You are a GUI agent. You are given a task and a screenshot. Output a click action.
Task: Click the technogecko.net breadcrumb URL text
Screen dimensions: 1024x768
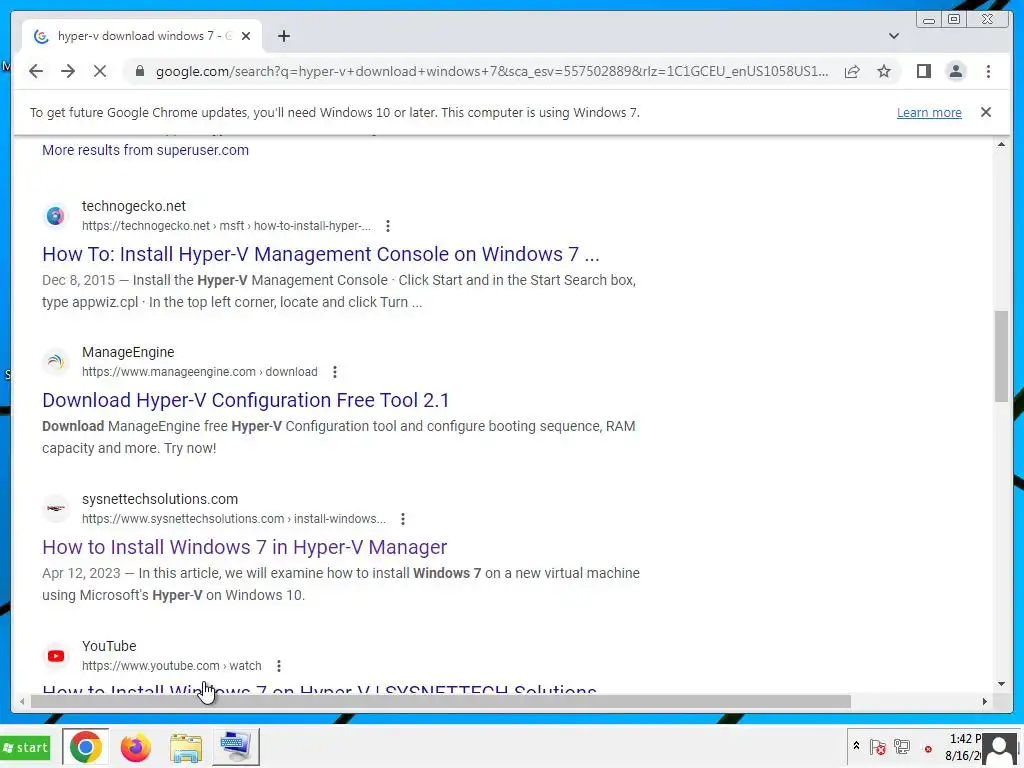226,226
